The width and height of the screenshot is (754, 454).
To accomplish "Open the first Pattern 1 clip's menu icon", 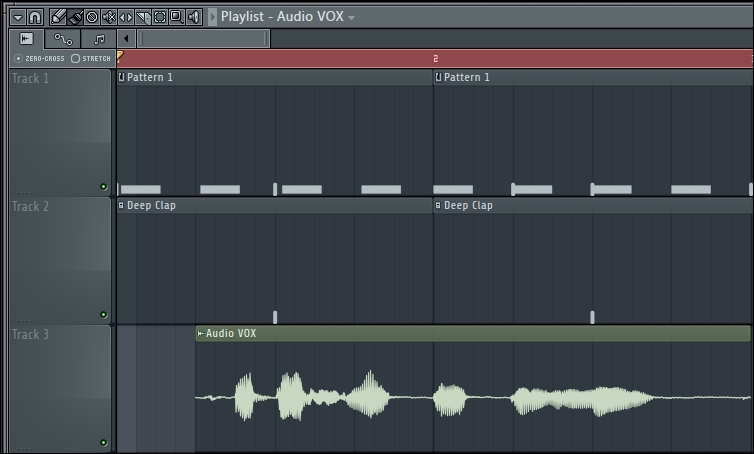I will (122, 77).
